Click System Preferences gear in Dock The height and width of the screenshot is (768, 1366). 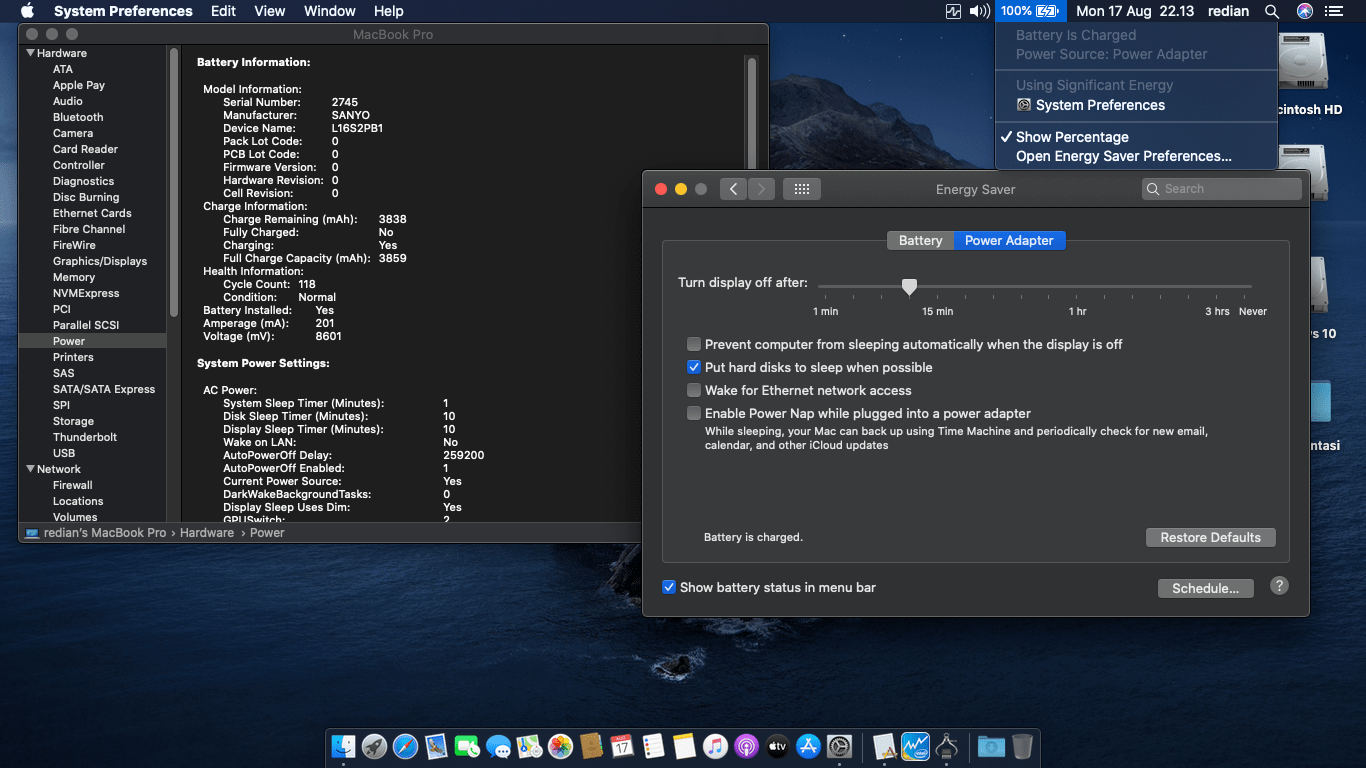click(x=839, y=746)
